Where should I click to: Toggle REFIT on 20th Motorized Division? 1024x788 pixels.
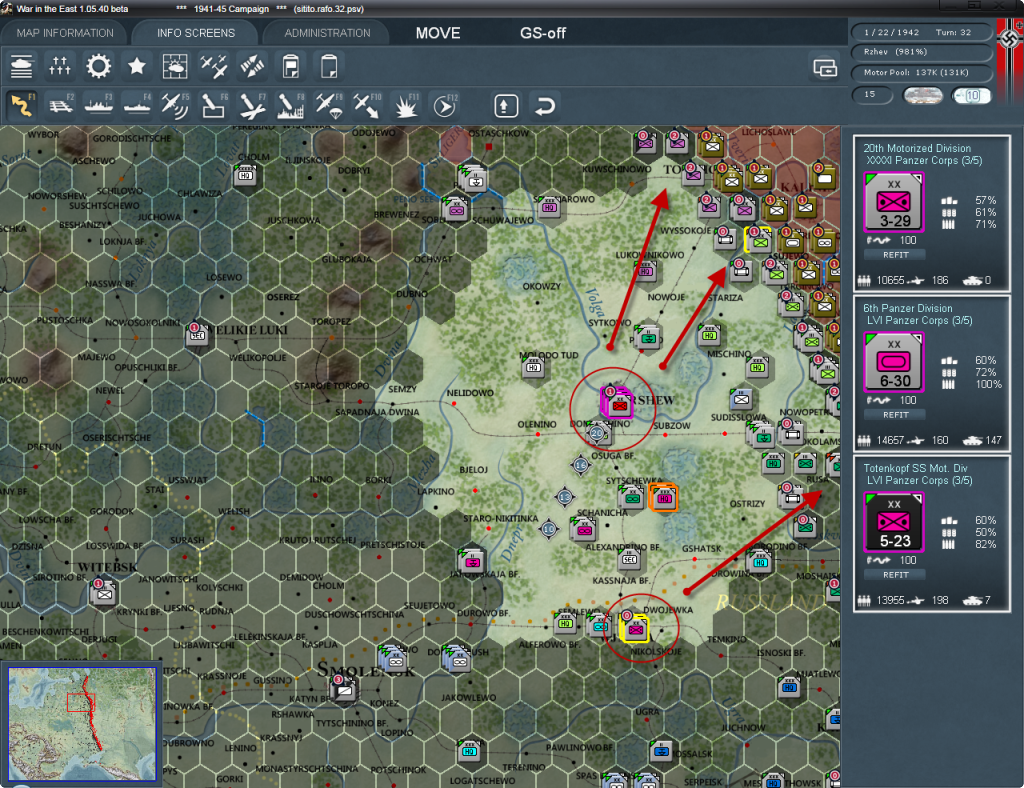[895, 255]
